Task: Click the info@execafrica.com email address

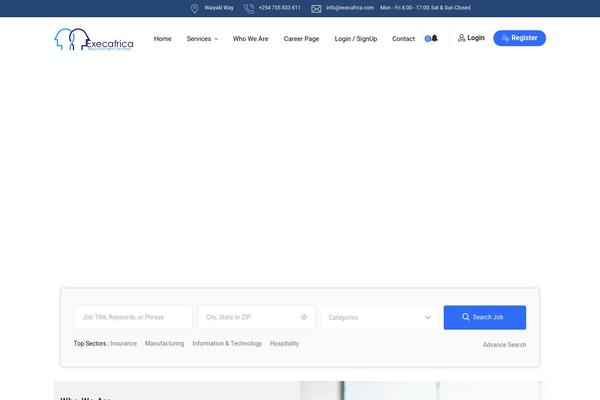Action: point(350,8)
